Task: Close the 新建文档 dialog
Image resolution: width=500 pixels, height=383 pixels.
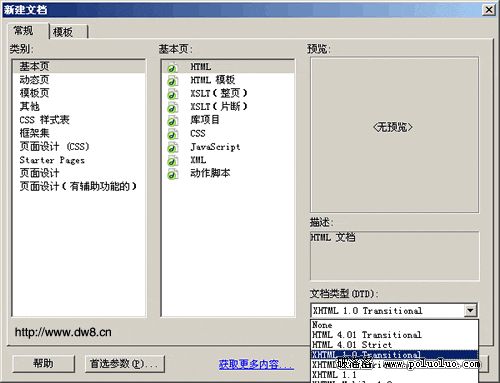Action: coord(489,9)
